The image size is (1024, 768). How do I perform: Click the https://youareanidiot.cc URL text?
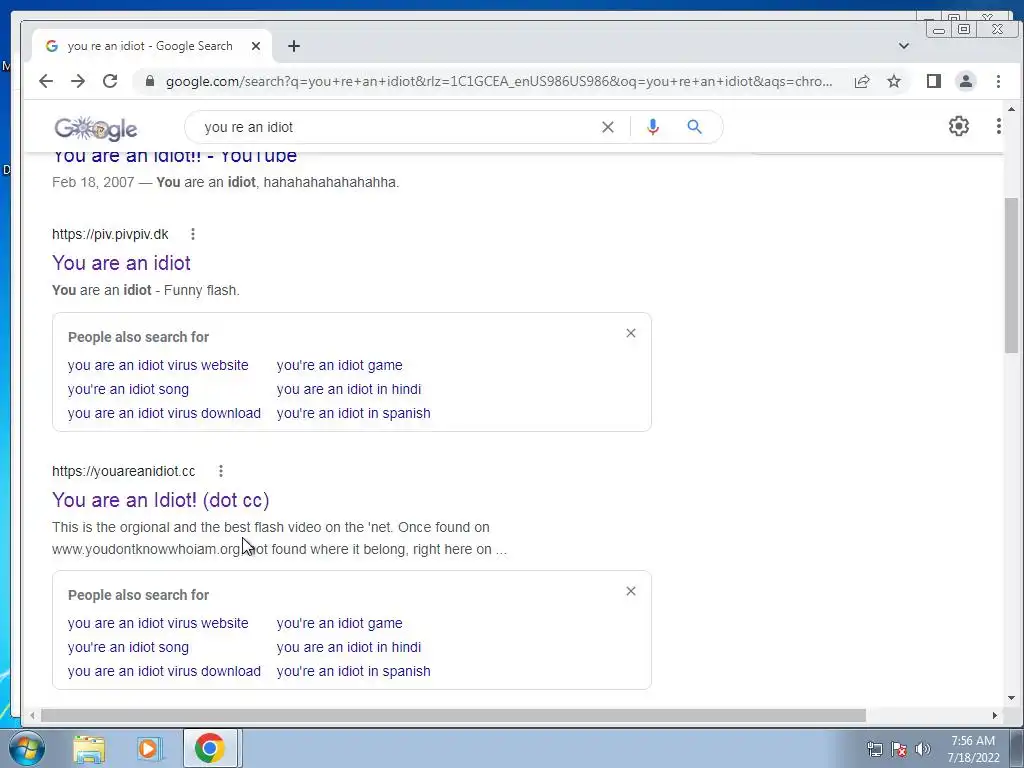pos(123,471)
